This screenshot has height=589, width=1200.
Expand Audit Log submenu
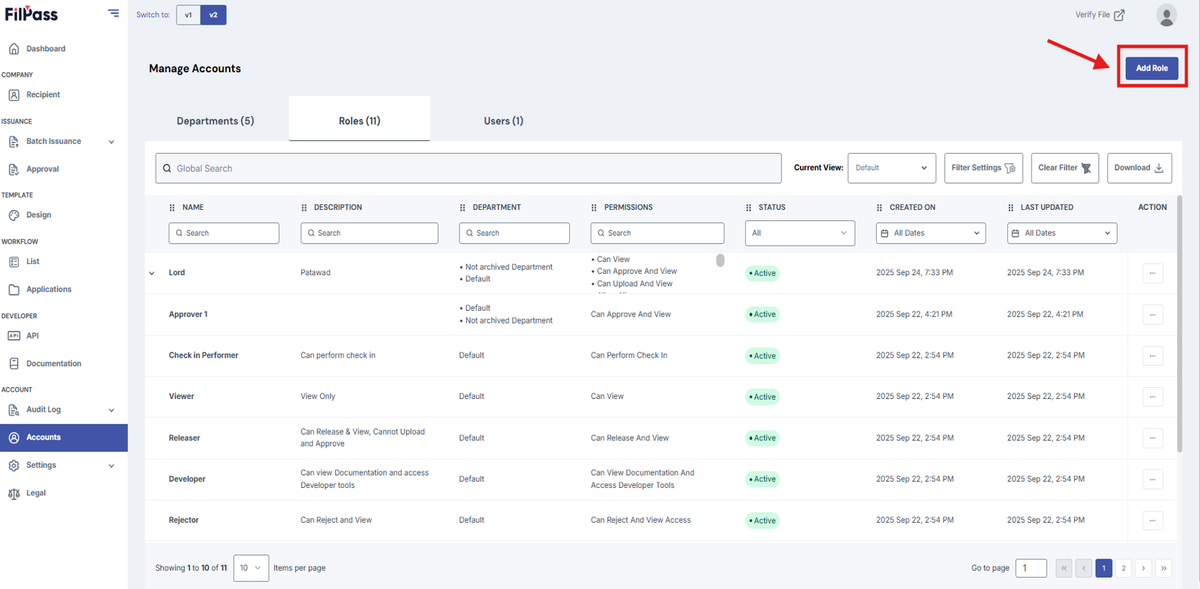click(x=111, y=410)
